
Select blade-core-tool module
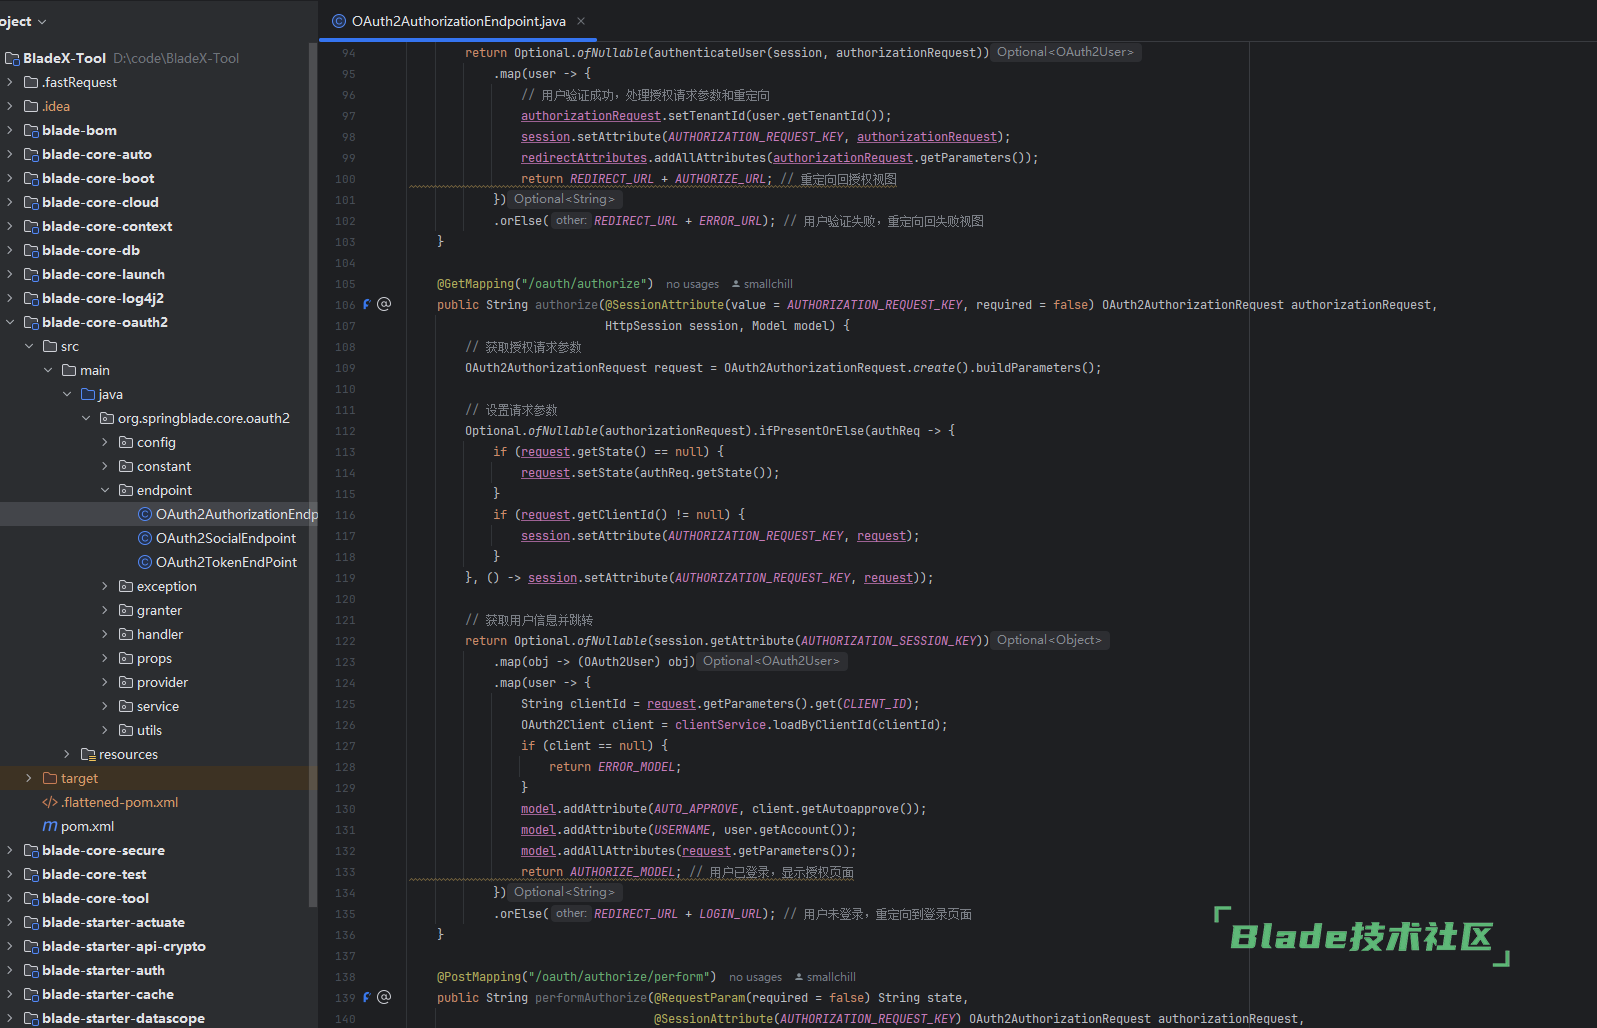pos(95,898)
